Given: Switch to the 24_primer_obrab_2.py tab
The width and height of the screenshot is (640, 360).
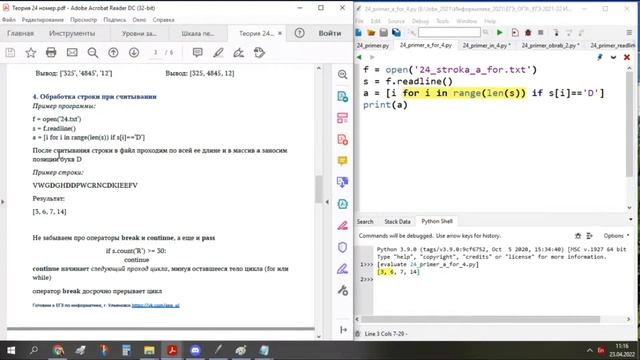Looking at the screenshot, I should 550,45.
